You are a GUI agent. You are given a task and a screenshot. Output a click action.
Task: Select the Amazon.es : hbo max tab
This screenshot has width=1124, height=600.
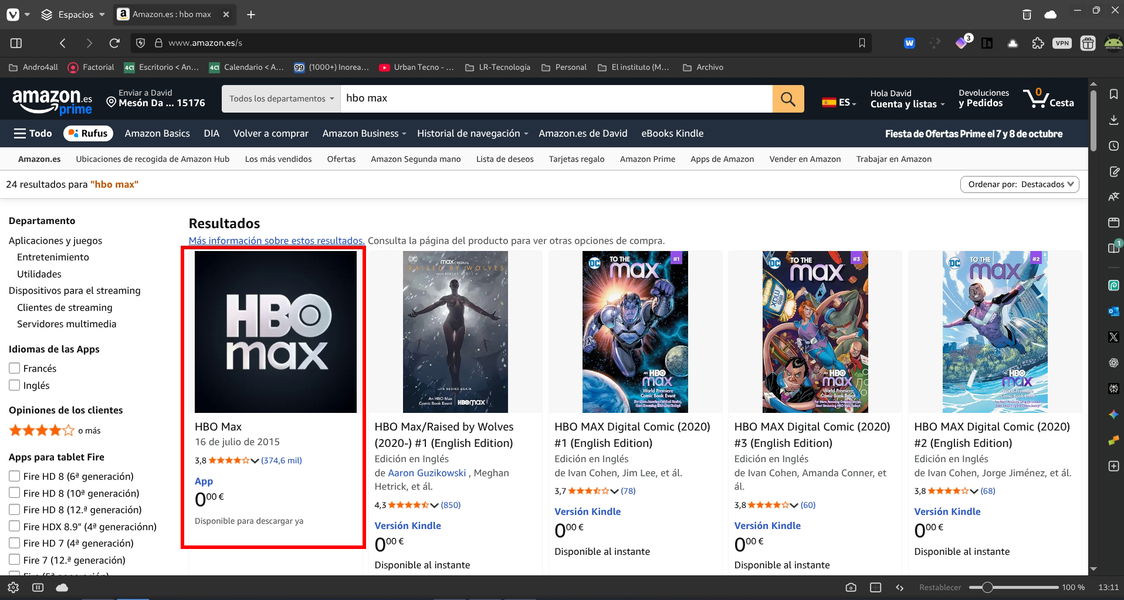click(175, 14)
